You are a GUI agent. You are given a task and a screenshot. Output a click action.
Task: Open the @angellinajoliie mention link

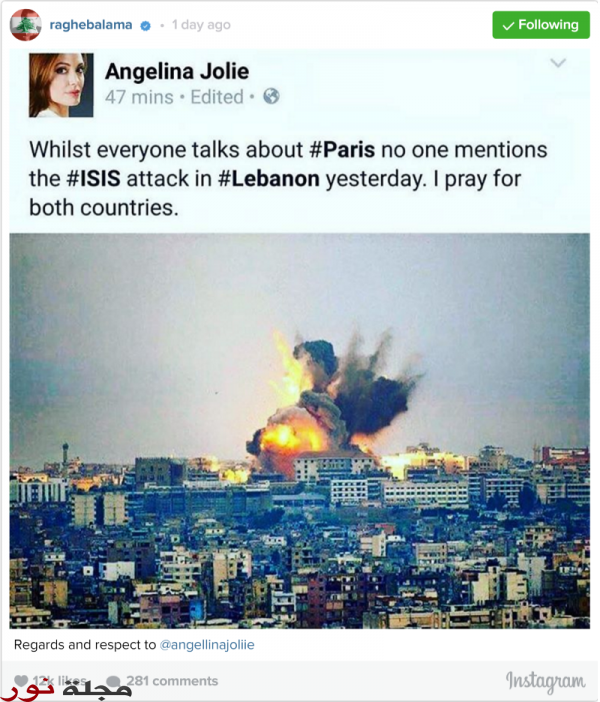click(x=207, y=645)
